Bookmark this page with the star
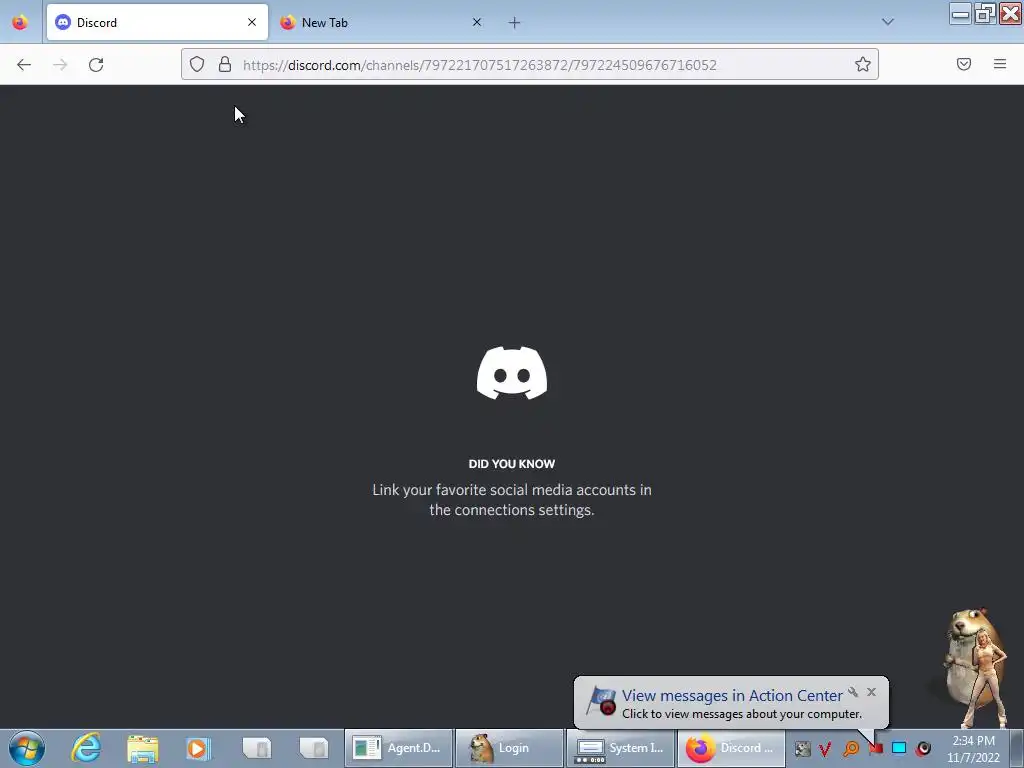 click(863, 64)
